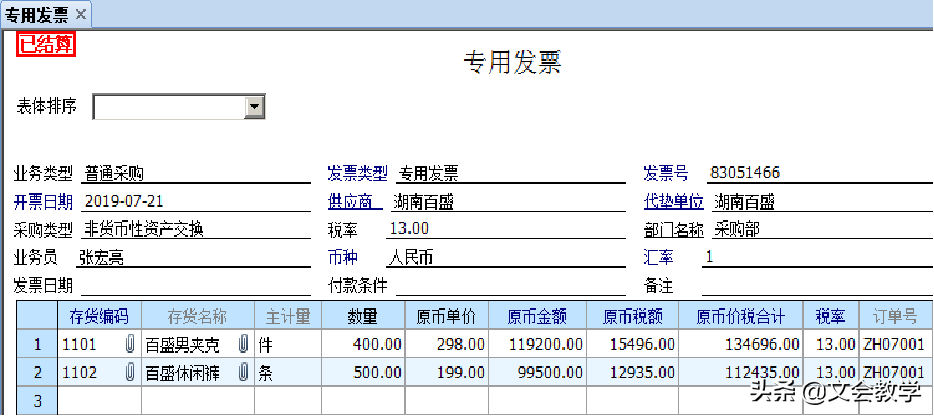Screen dimensions: 934x416
Task: Click unit price cell 298.00
Action: 447,344
